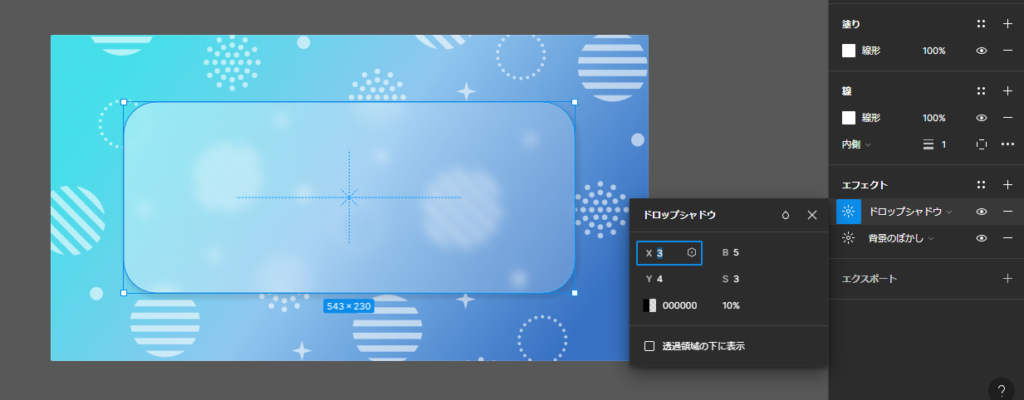Viewport: 1024px width, 400px height.
Task: Add a new stroke with 線 plus
Action: pos(1008,91)
